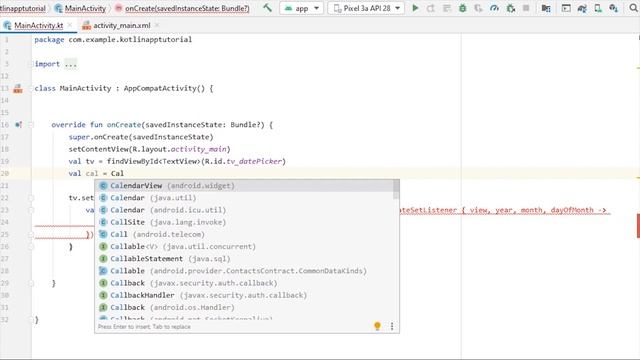This screenshot has width=640, height=360.
Task: Open completion popup three-dots options
Action: click(x=392, y=326)
